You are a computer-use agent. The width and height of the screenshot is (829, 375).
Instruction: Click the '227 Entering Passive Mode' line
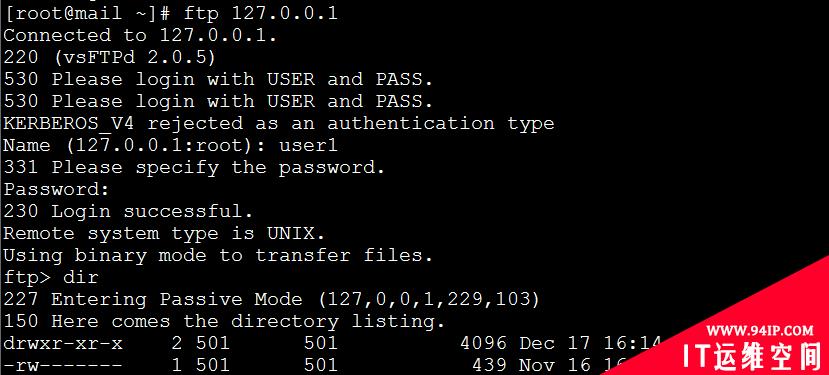tap(272, 299)
